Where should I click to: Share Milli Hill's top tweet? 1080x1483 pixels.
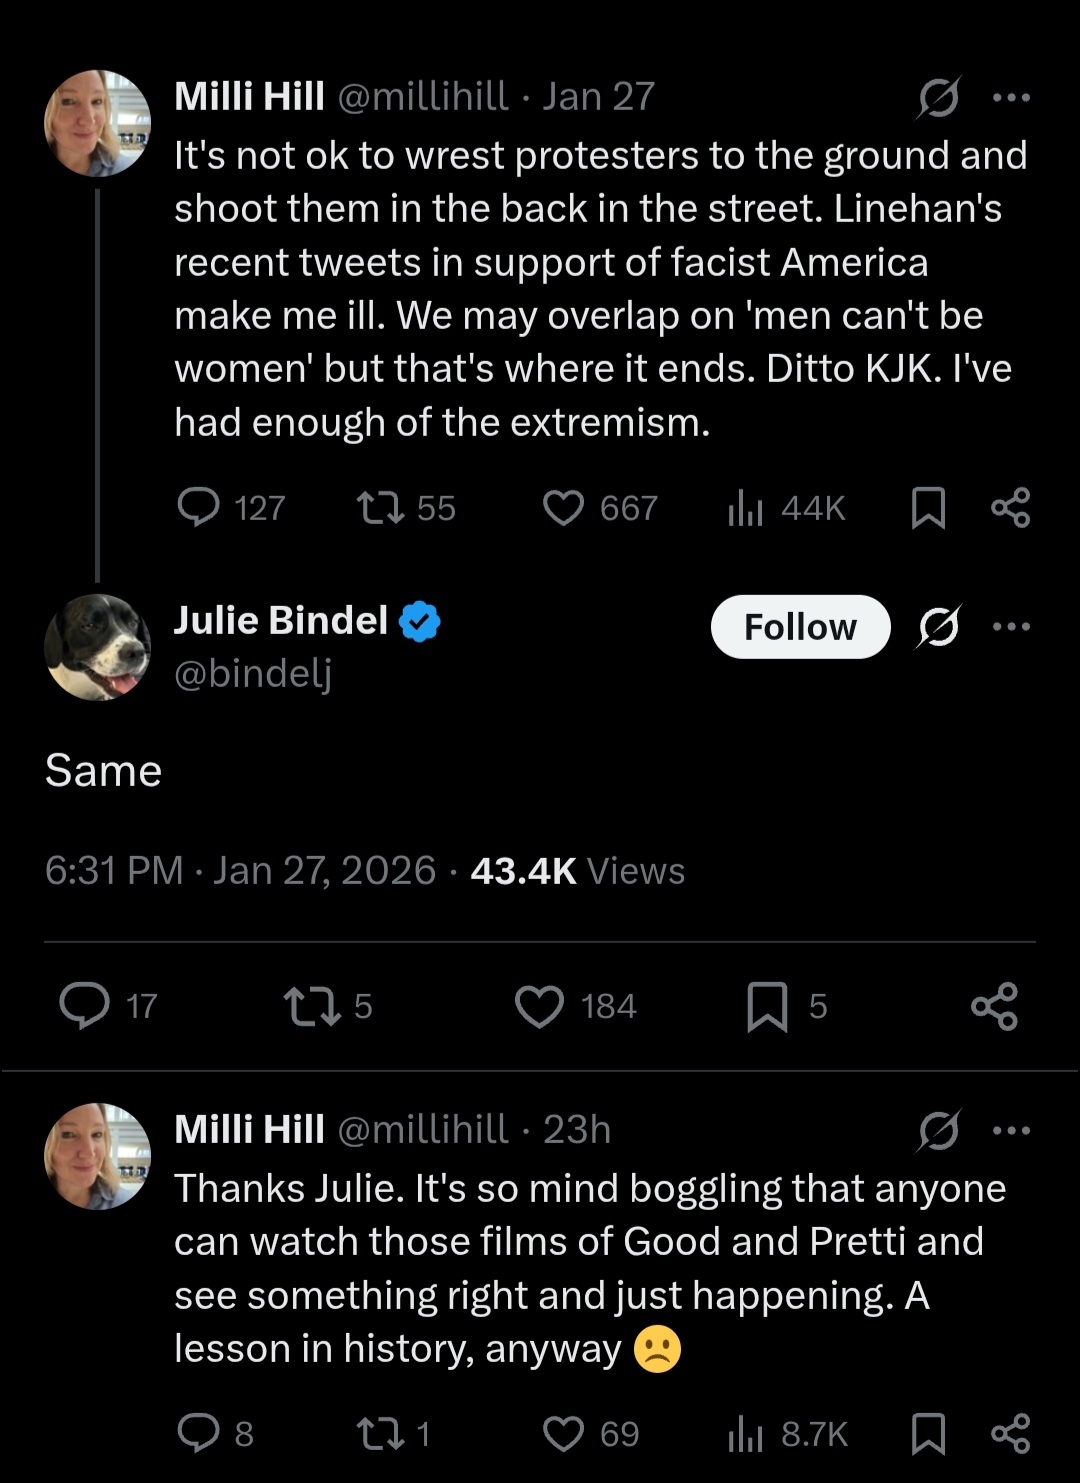click(x=1010, y=507)
